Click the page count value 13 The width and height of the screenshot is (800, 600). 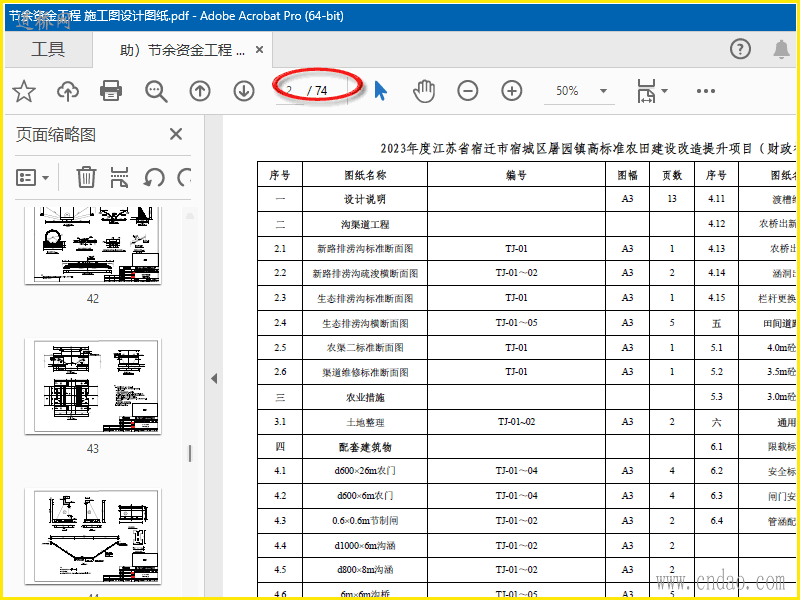[x=672, y=199]
